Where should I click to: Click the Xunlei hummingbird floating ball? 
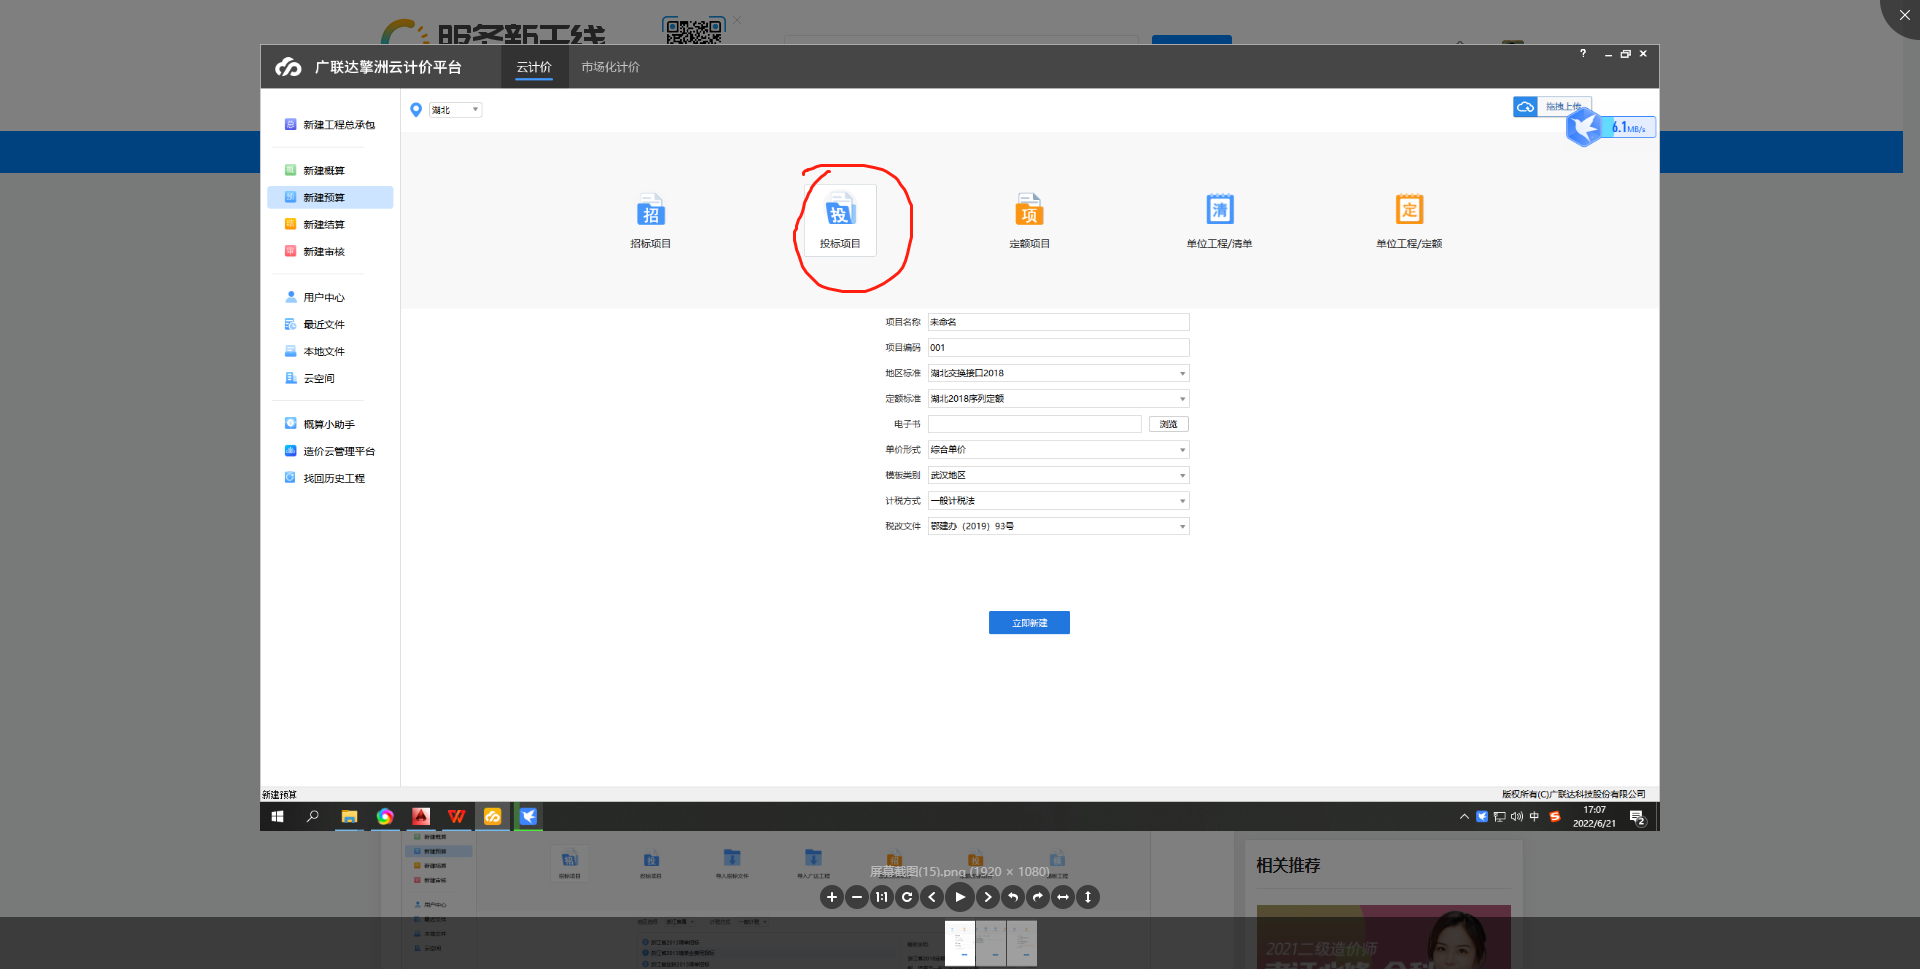(x=1585, y=127)
